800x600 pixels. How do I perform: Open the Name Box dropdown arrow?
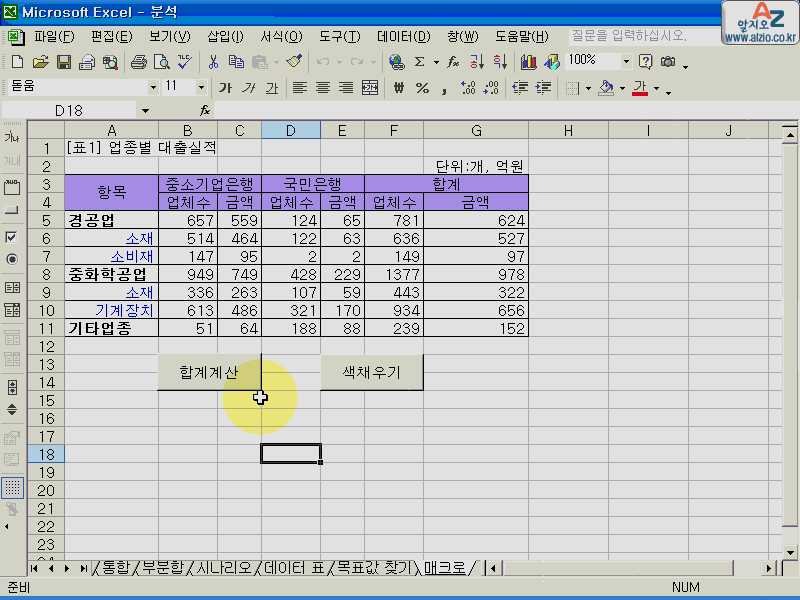pos(145,111)
